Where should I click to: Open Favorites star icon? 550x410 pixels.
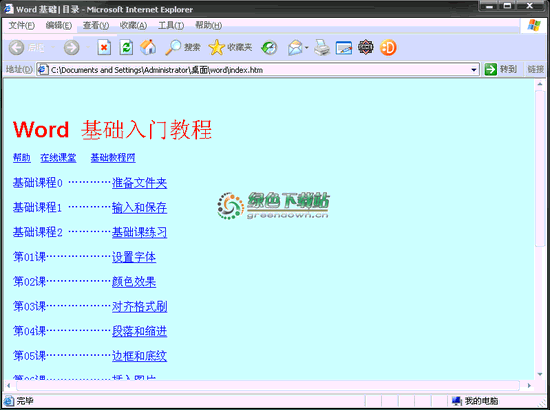216,47
